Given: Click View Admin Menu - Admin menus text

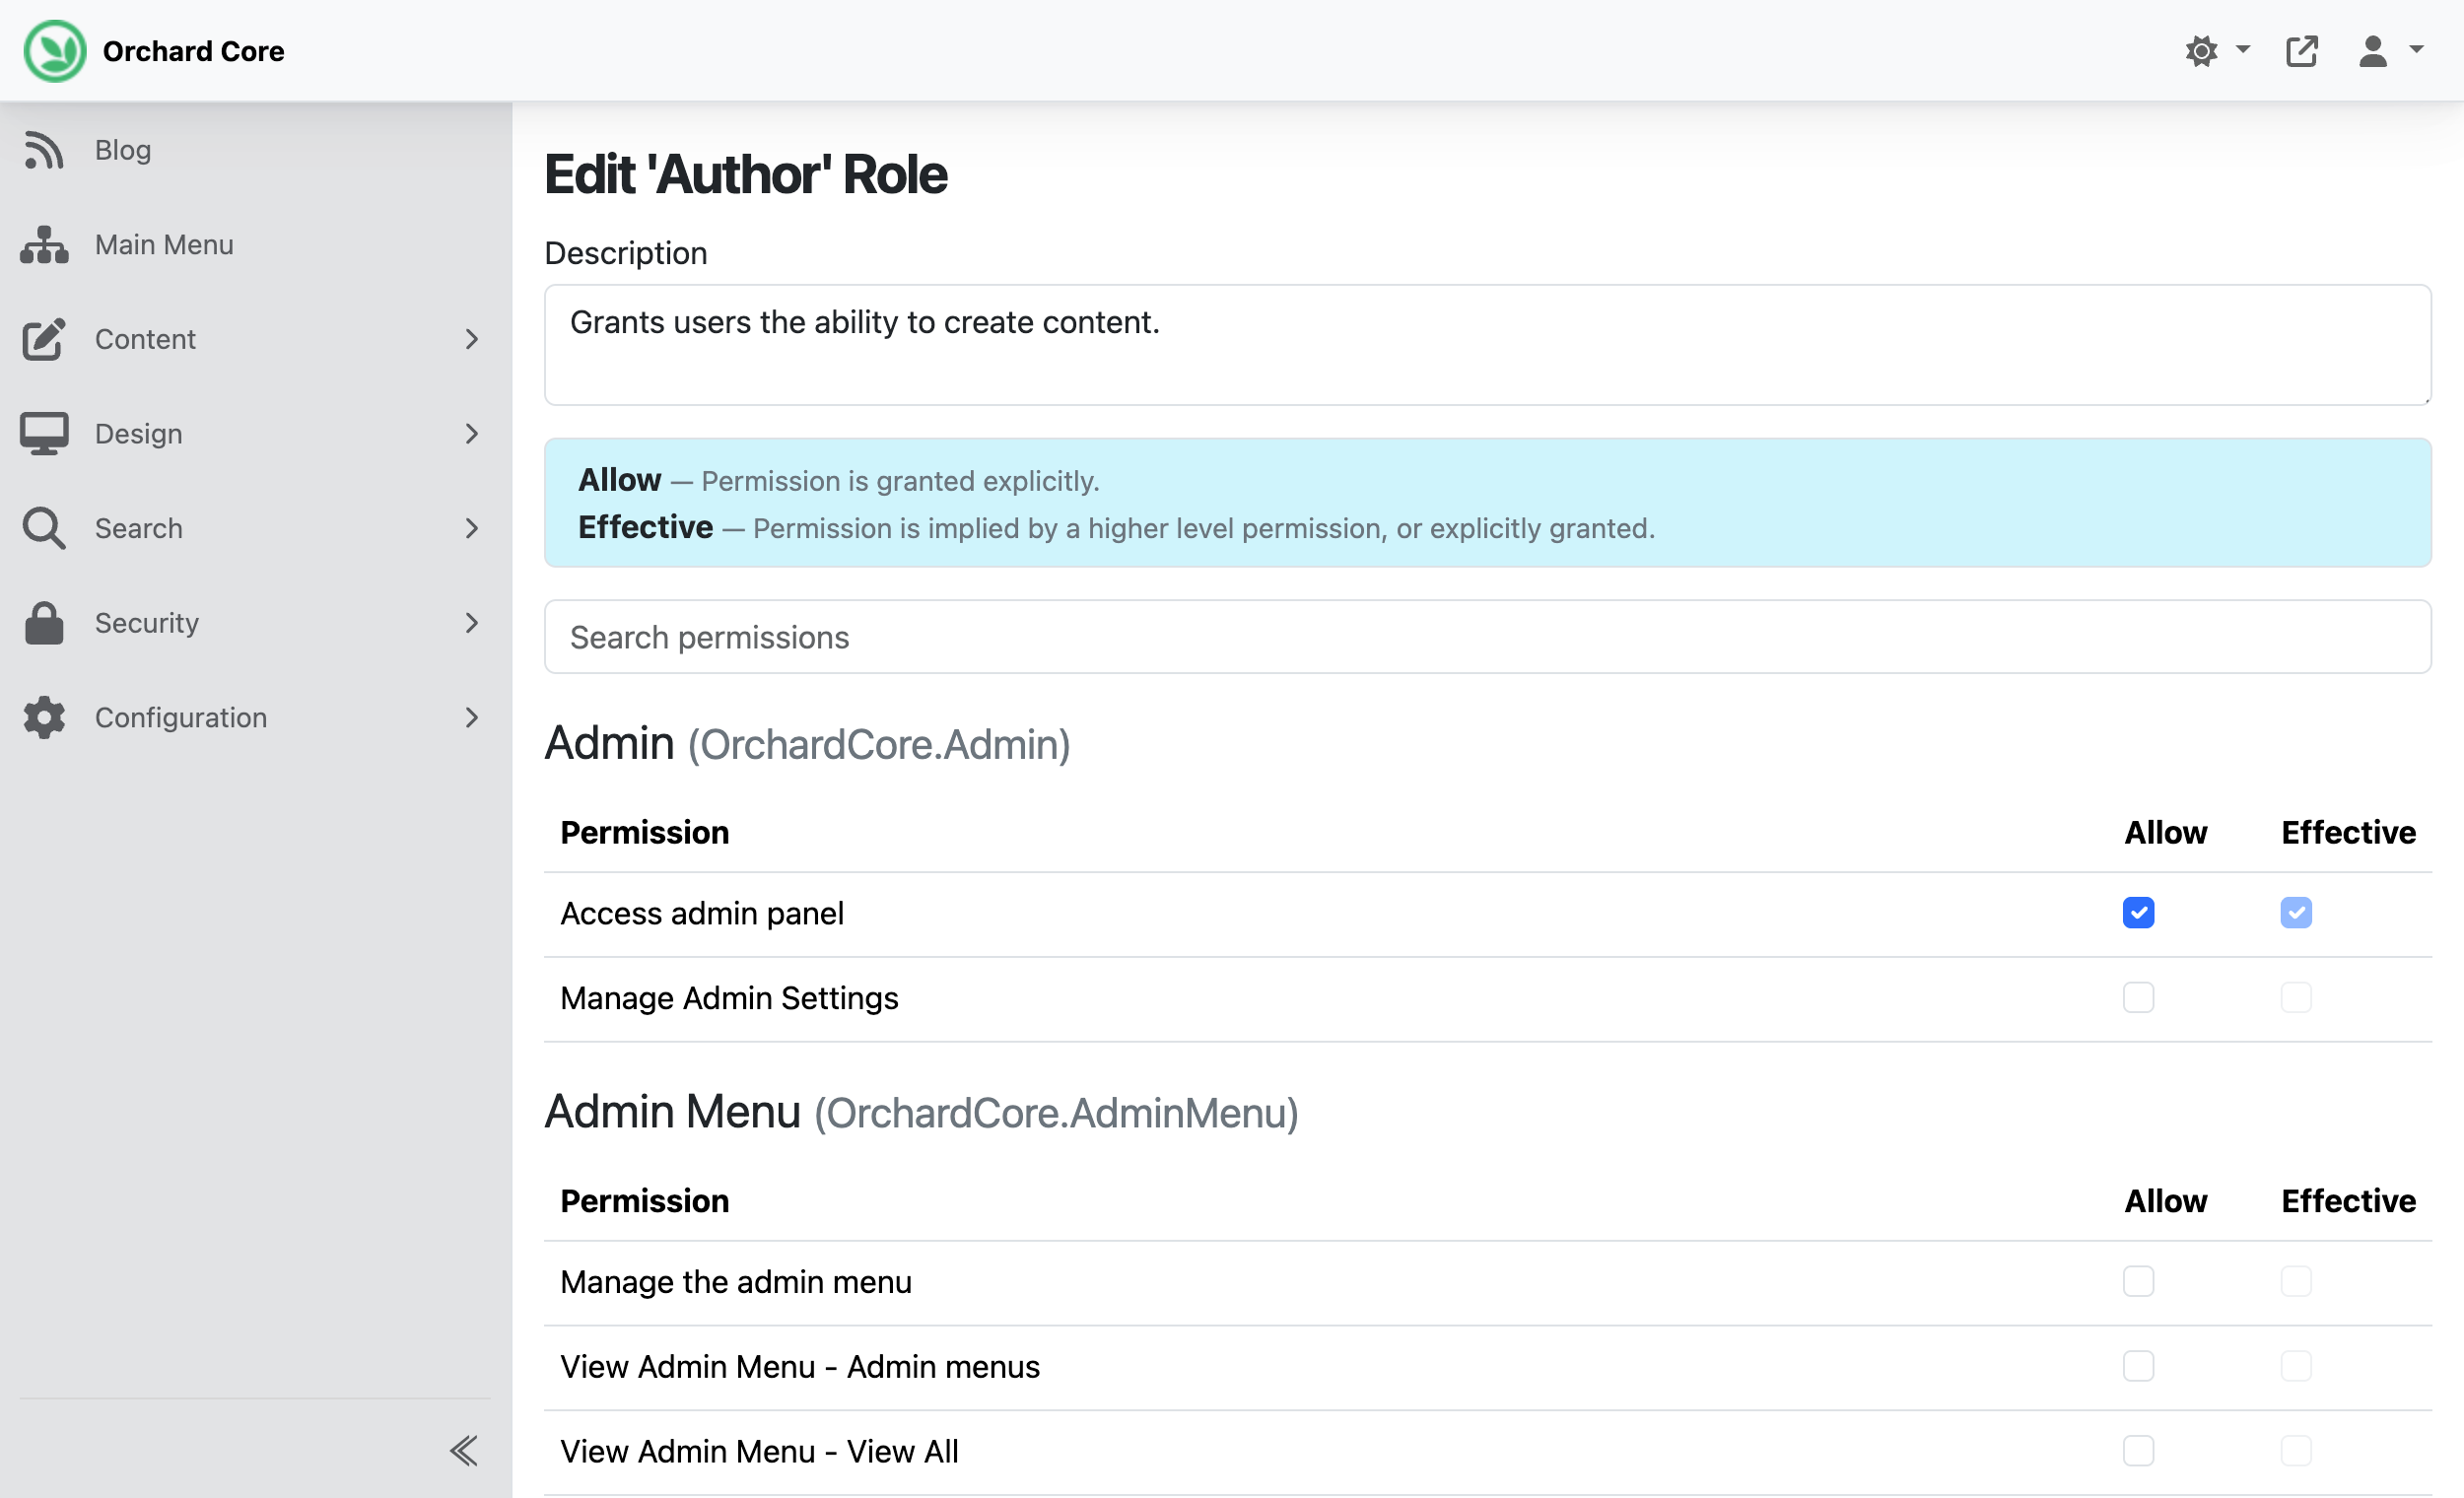Looking at the screenshot, I should 800,1367.
